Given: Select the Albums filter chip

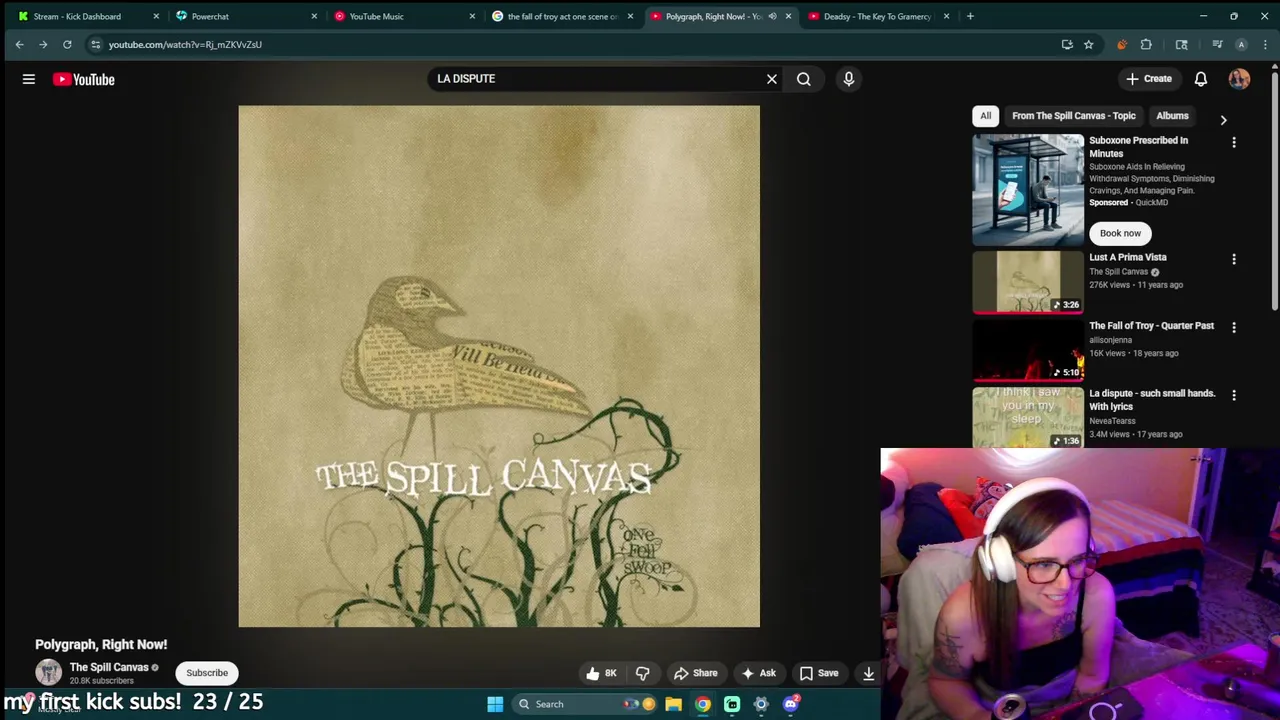Looking at the screenshot, I should tap(1172, 116).
